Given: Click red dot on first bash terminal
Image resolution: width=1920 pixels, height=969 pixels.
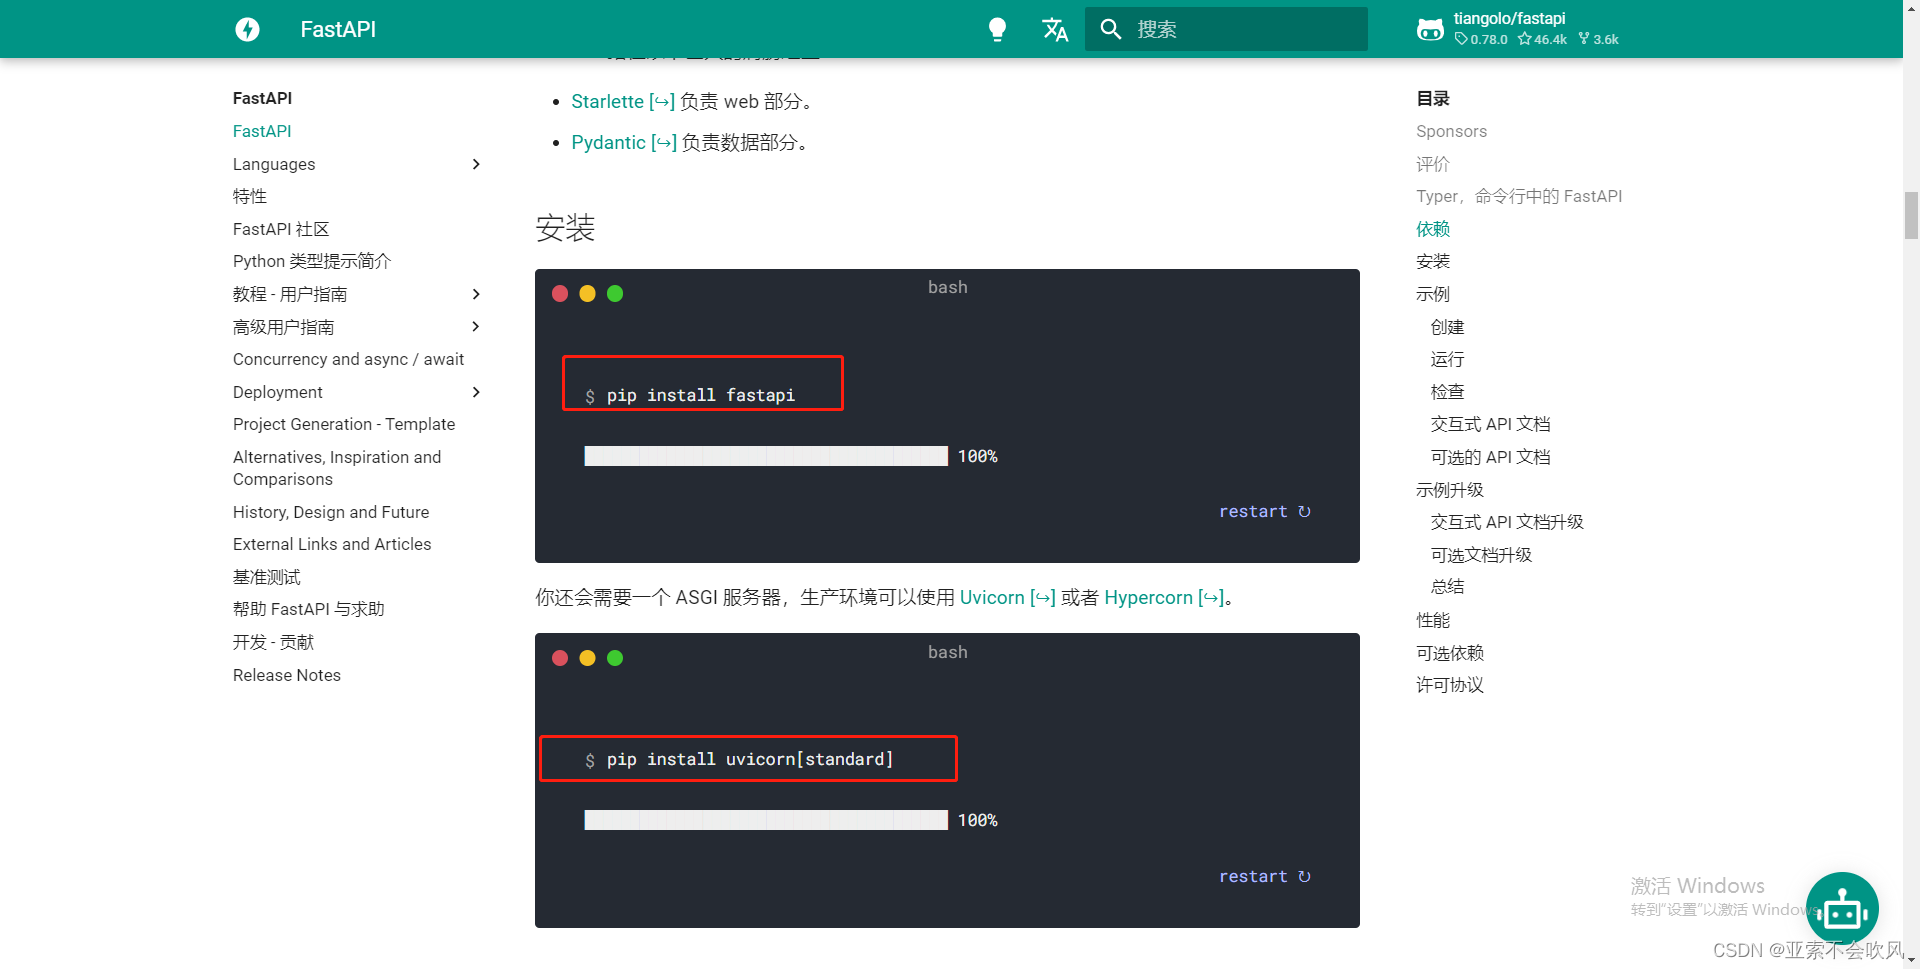Looking at the screenshot, I should [x=560, y=293].
